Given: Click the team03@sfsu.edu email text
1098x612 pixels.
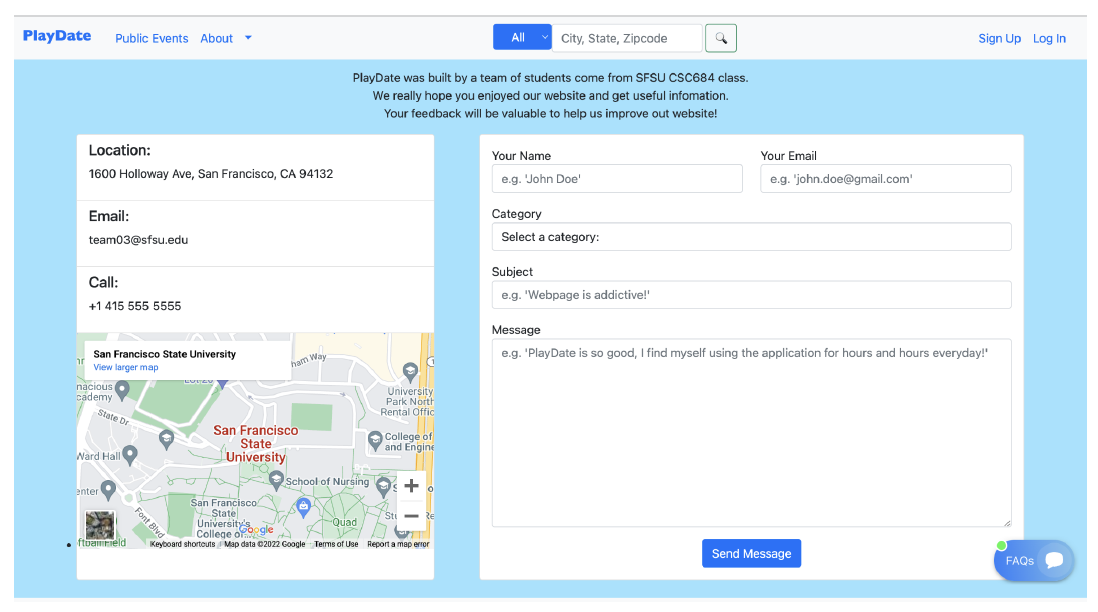Looking at the screenshot, I should 138,239.
